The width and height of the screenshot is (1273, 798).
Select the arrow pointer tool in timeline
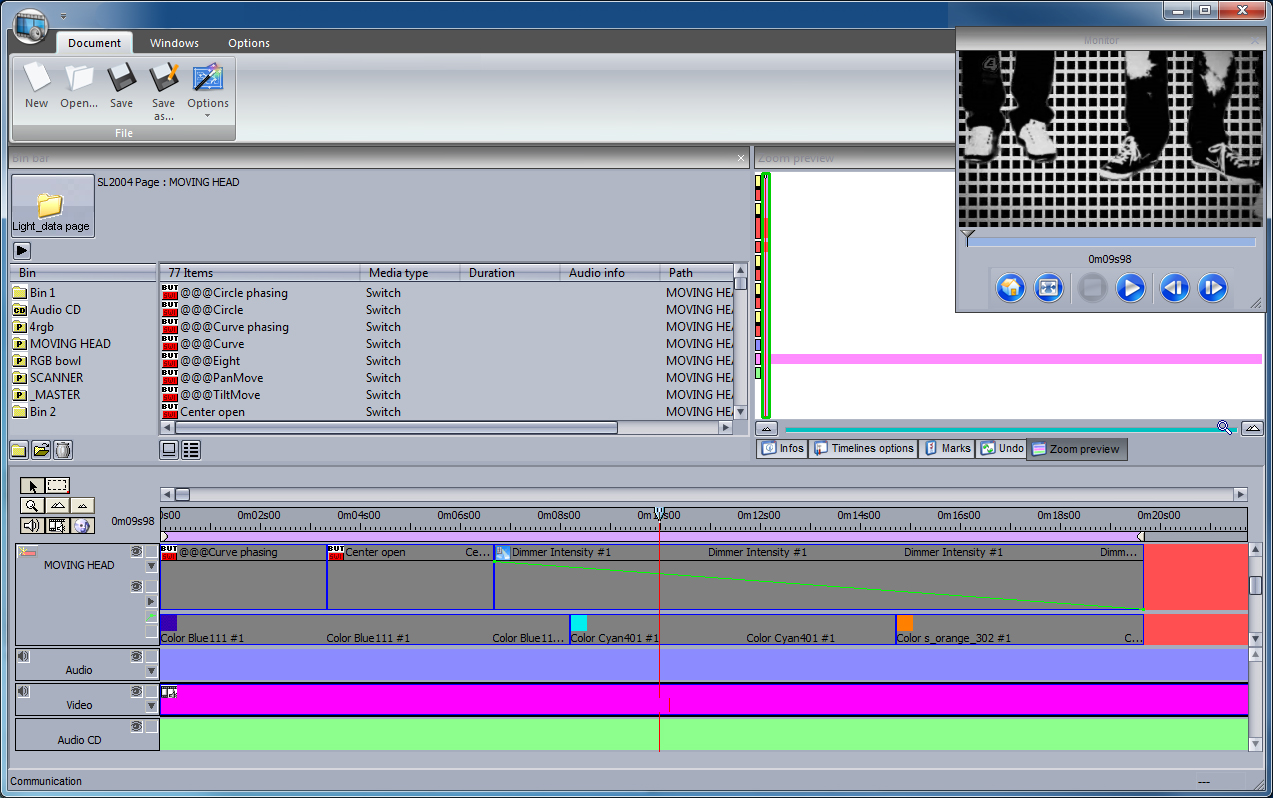(x=32, y=485)
